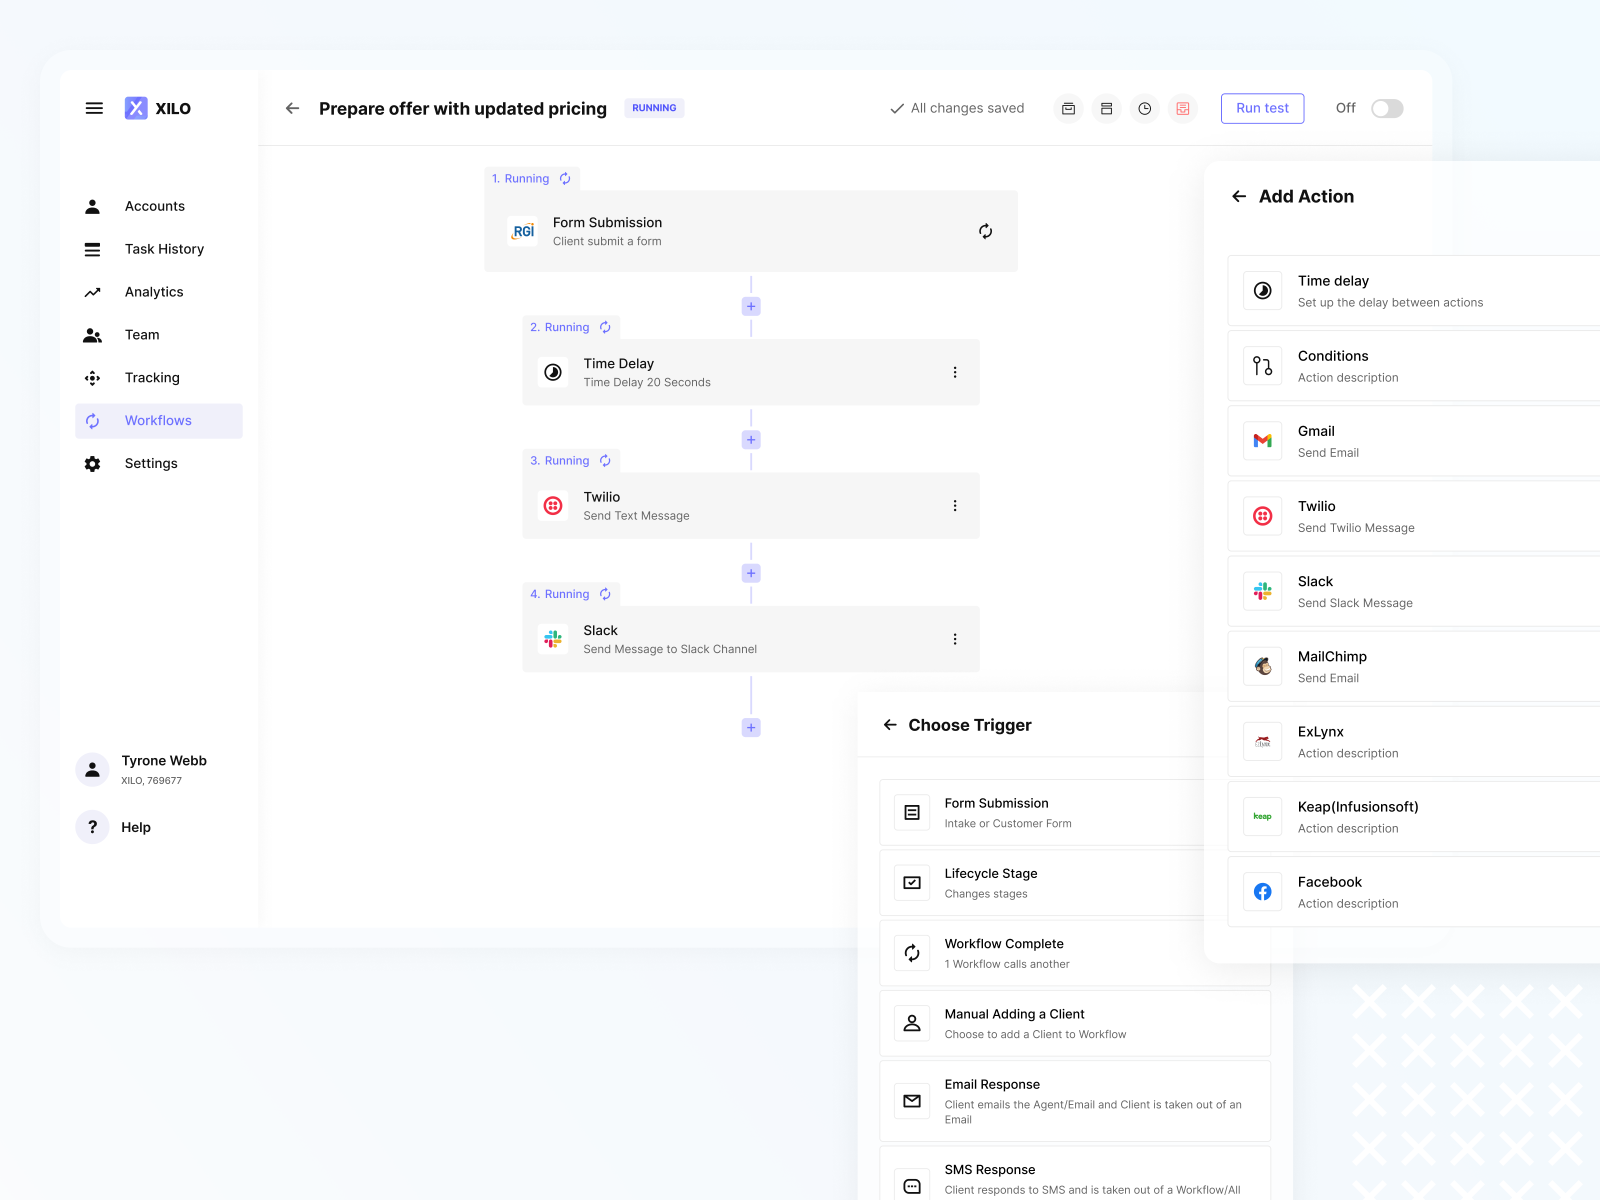Open Accounts from the sidebar
The height and width of the screenshot is (1200, 1600).
(x=155, y=206)
